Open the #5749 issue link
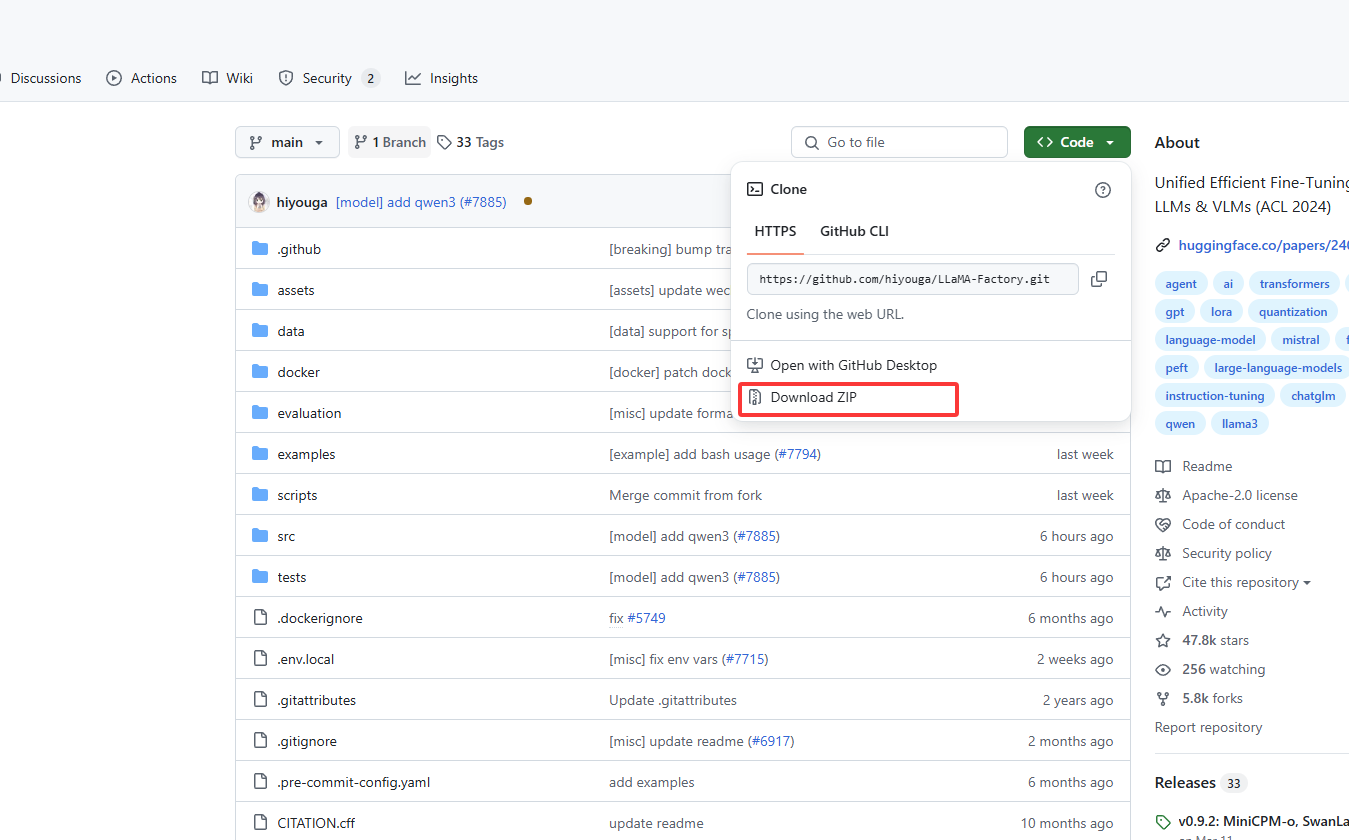Viewport: 1349px width, 840px height. (x=646, y=618)
